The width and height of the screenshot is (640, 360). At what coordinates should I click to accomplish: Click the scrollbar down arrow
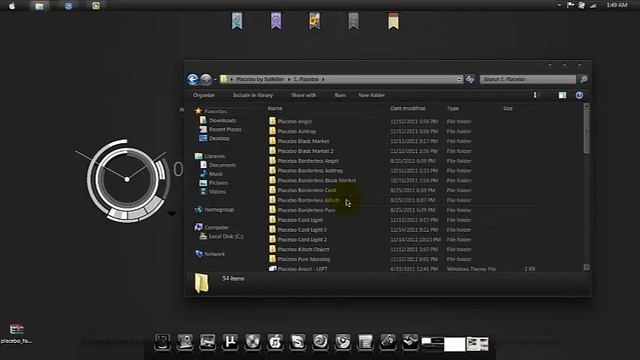(x=587, y=267)
